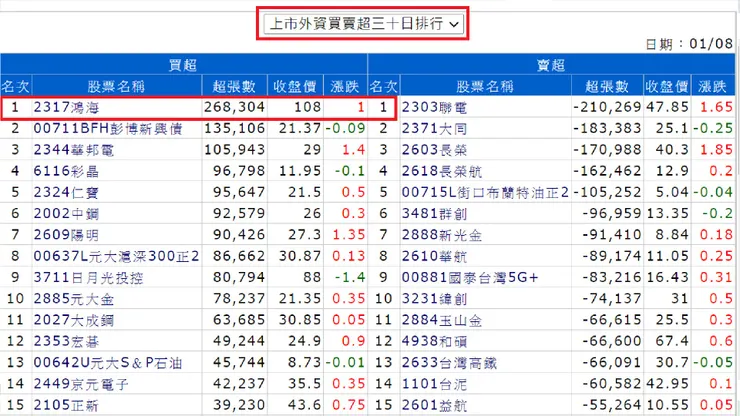Click the closing price 67.4 cell
The height and width of the screenshot is (416, 740).
coord(674,341)
